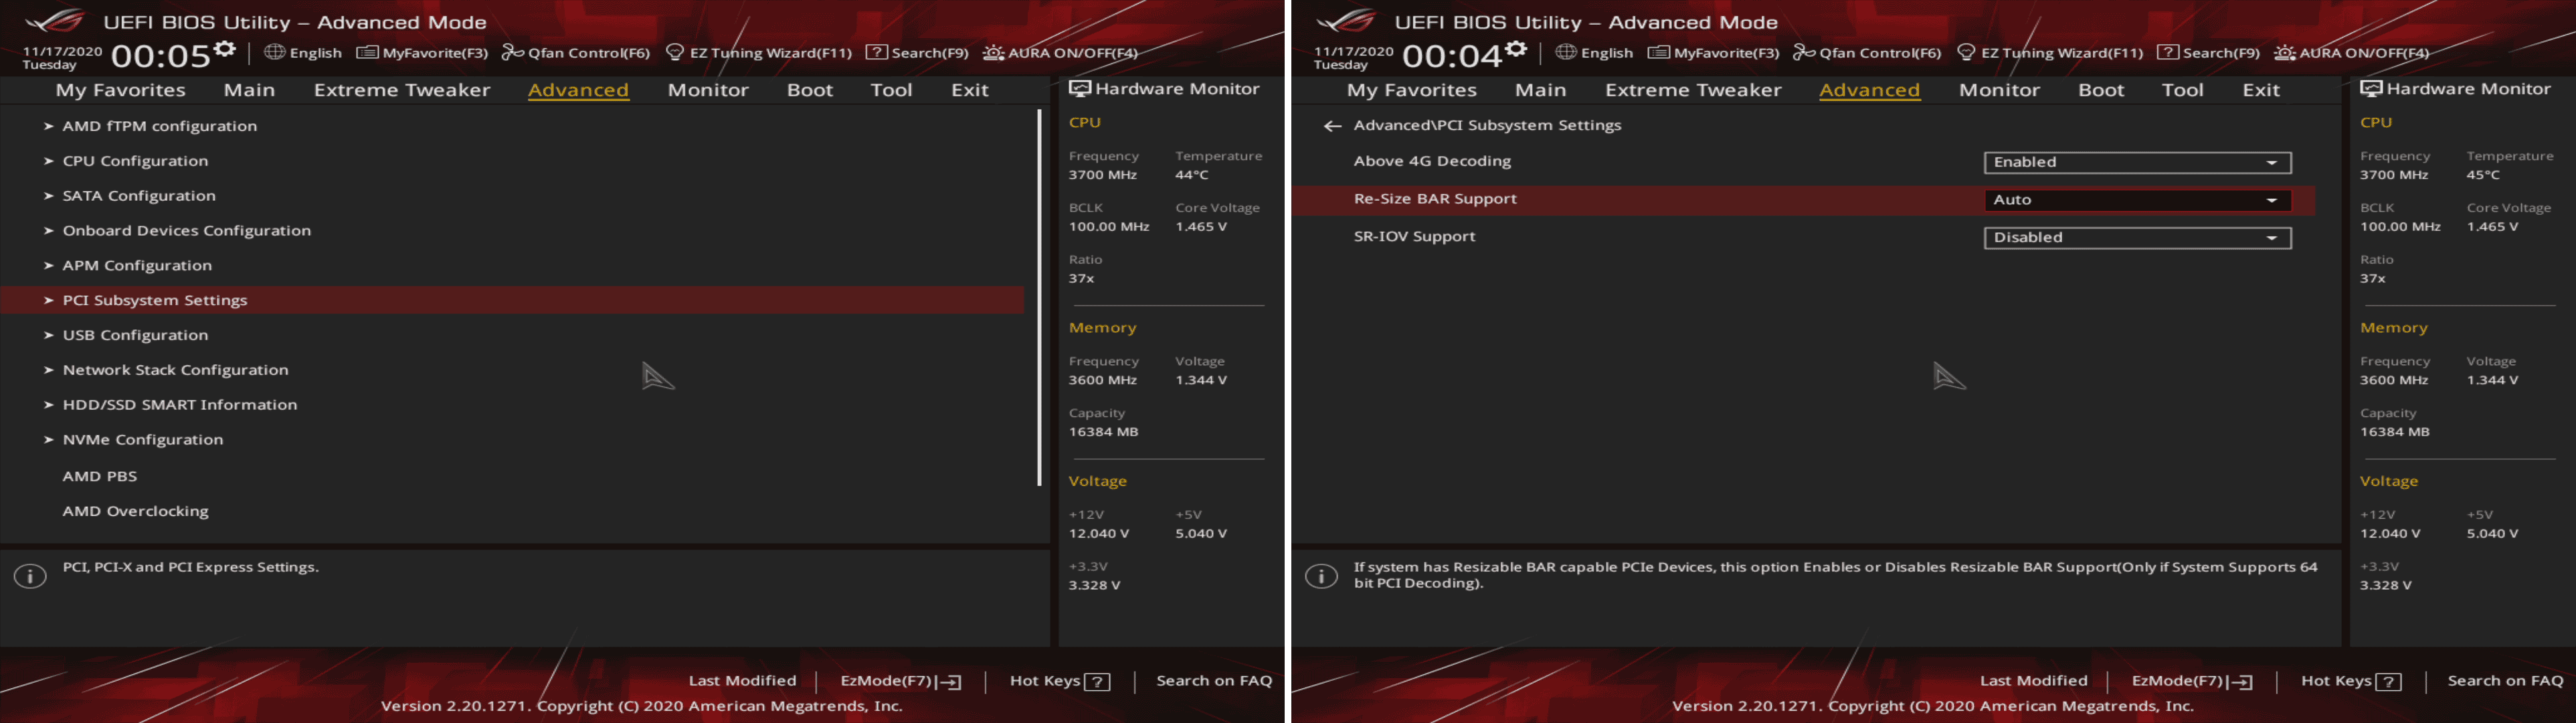Click the Advanced menu list vertical scrollbar
Image resolution: width=2576 pixels, height=723 pixels.
pyautogui.click(x=1039, y=298)
